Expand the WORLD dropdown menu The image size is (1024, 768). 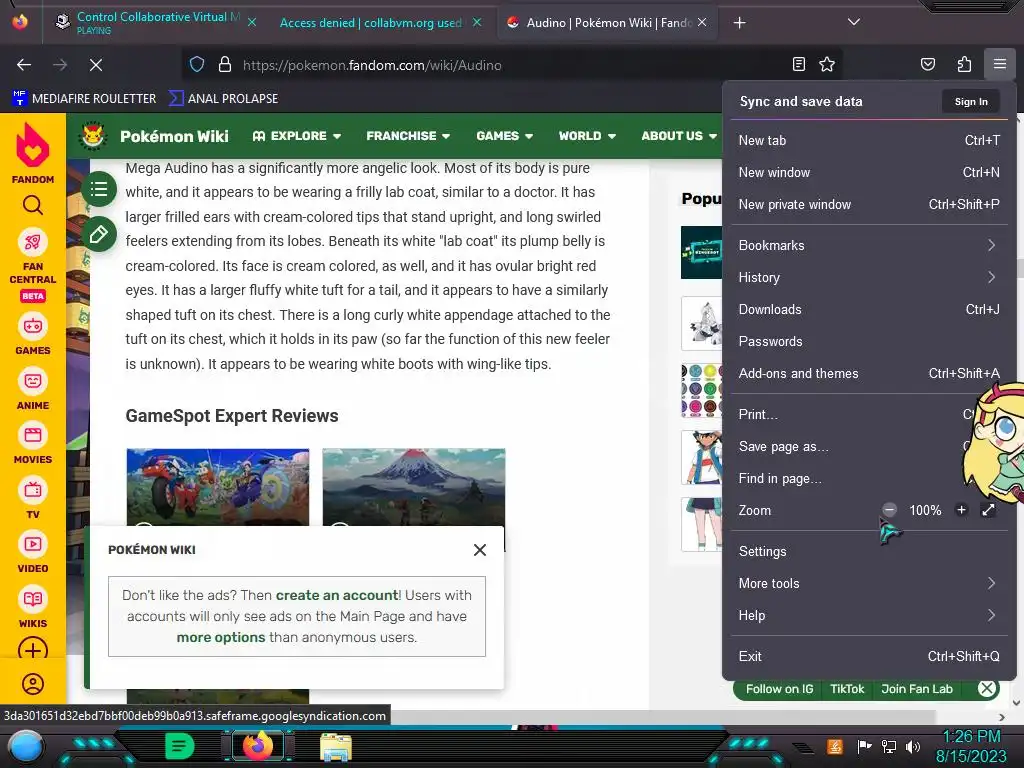tap(586, 136)
